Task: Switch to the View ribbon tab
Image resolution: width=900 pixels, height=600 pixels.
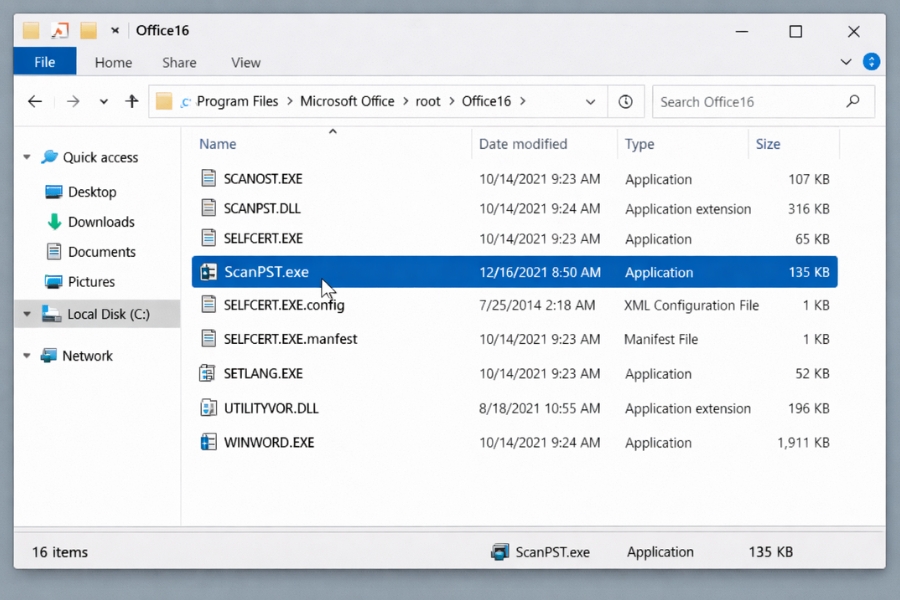Action: 245,62
